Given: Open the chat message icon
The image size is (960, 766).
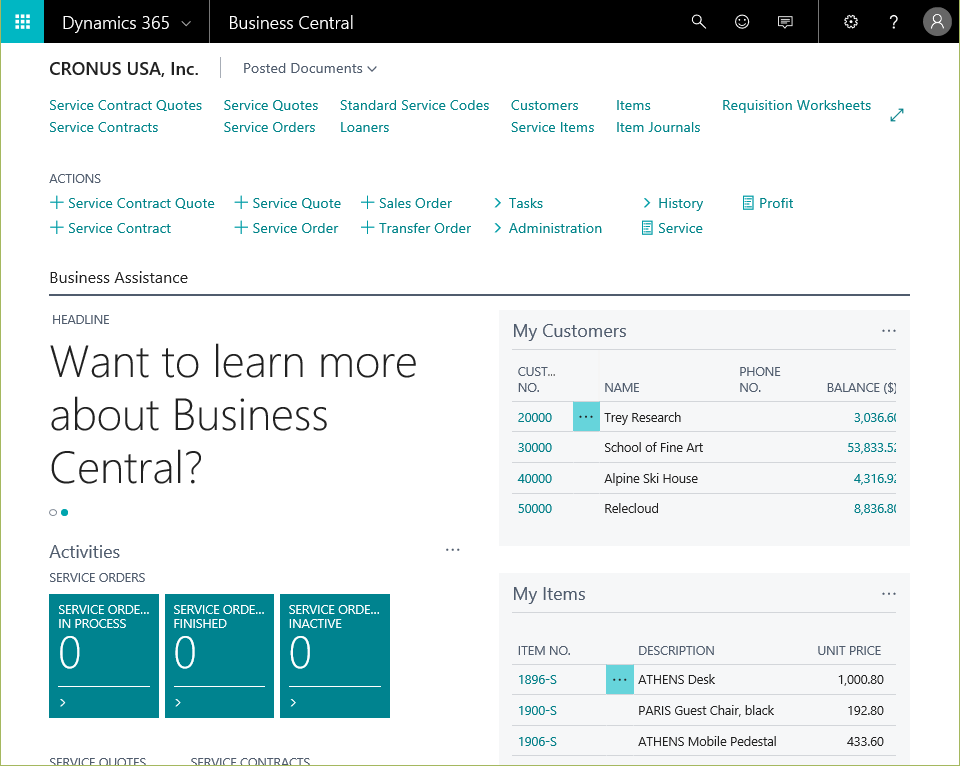Looking at the screenshot, I should point(785,22).
